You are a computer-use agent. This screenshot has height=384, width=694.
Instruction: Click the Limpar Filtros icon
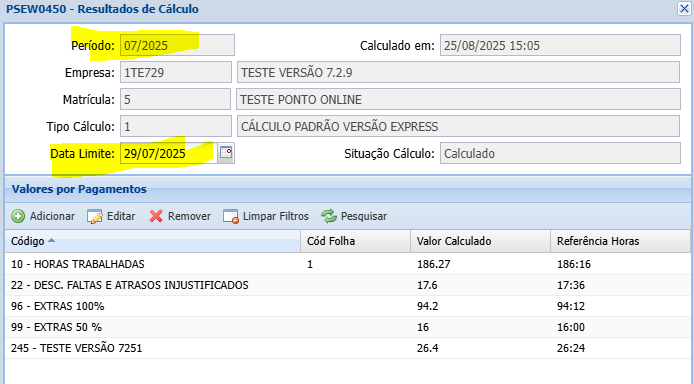coord(231,216)
